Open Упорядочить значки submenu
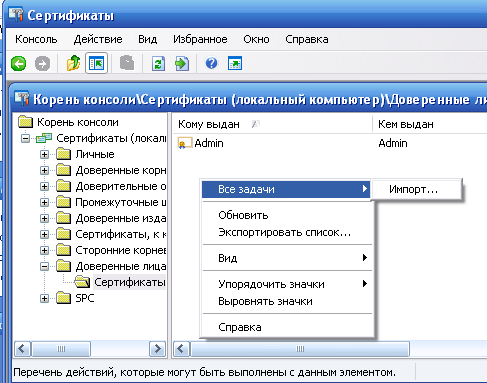 click(x=287, y=284)
